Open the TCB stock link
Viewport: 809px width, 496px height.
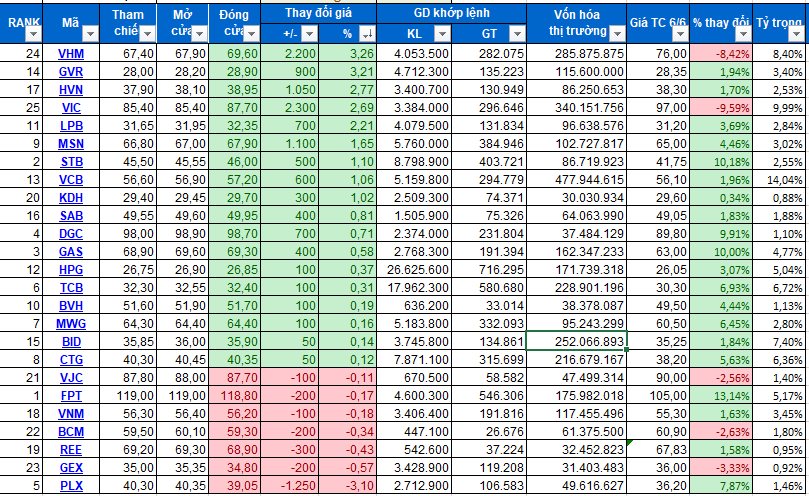point(71,288)
